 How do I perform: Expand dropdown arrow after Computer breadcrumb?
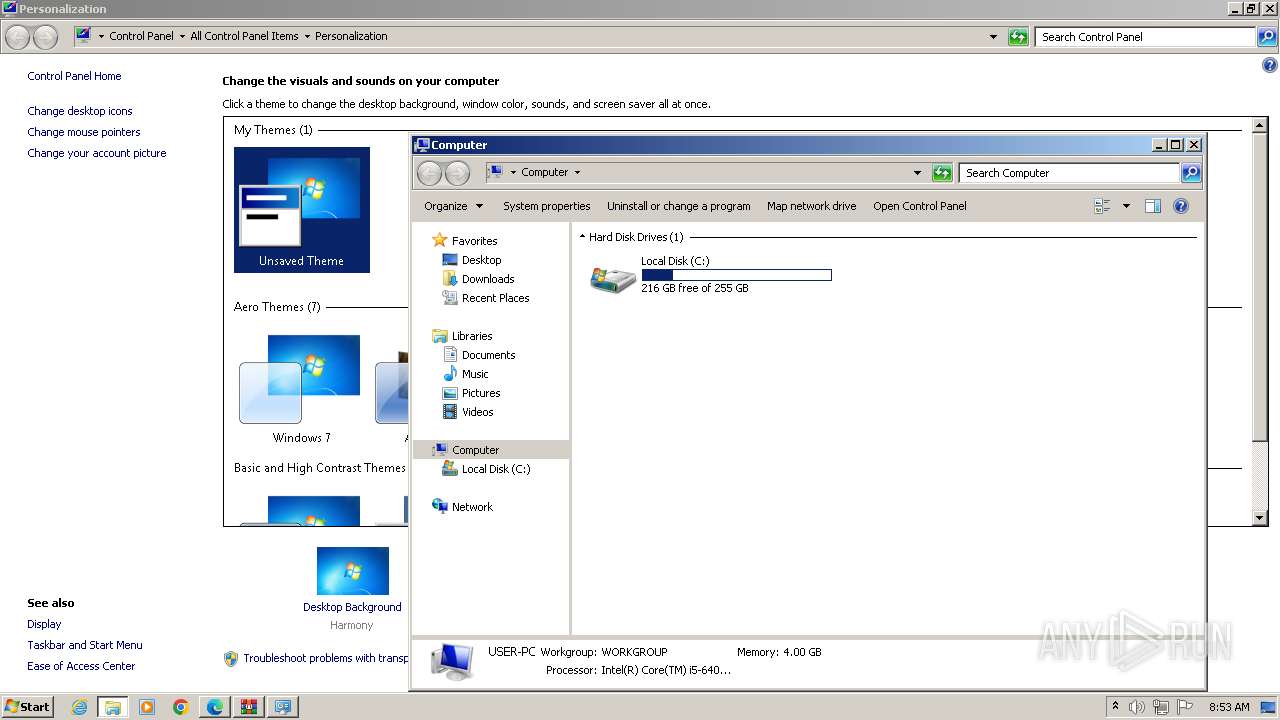[577, 172]
